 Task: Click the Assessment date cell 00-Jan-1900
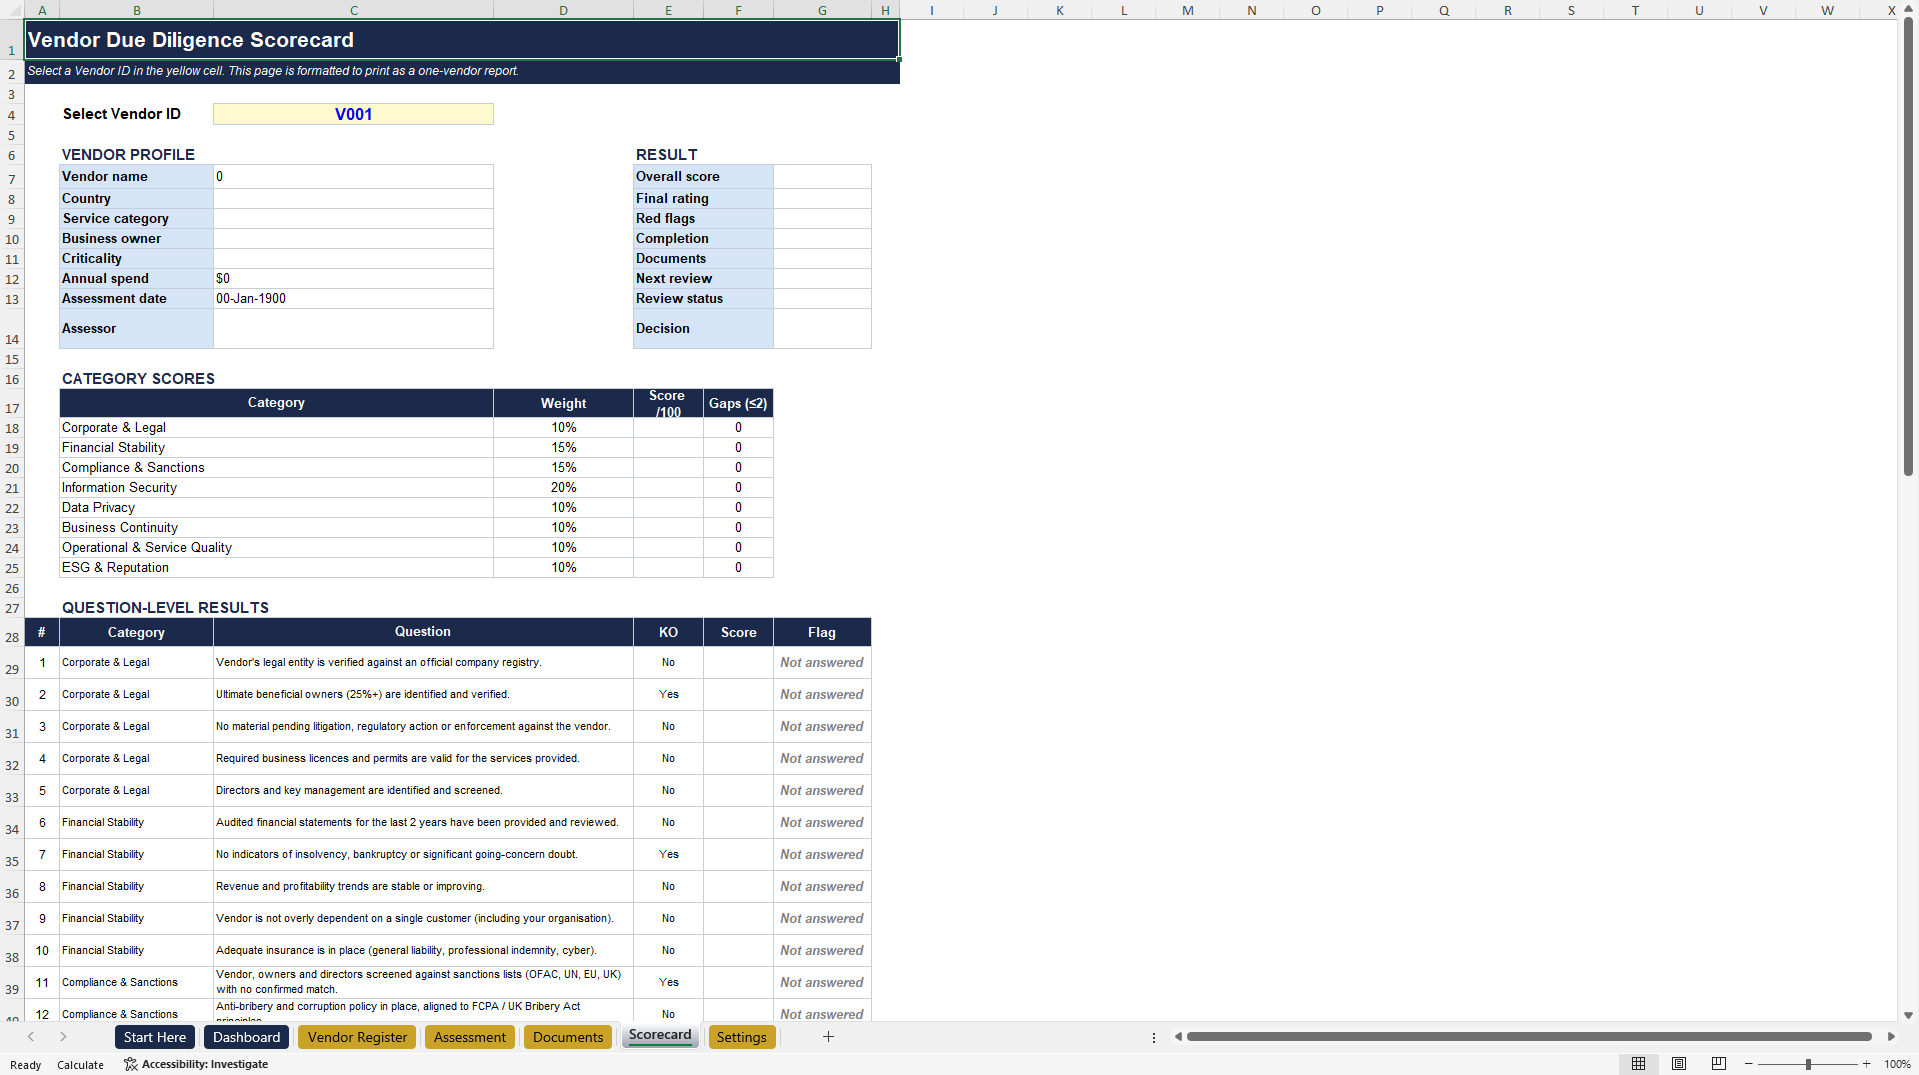[x=353, y=298]
